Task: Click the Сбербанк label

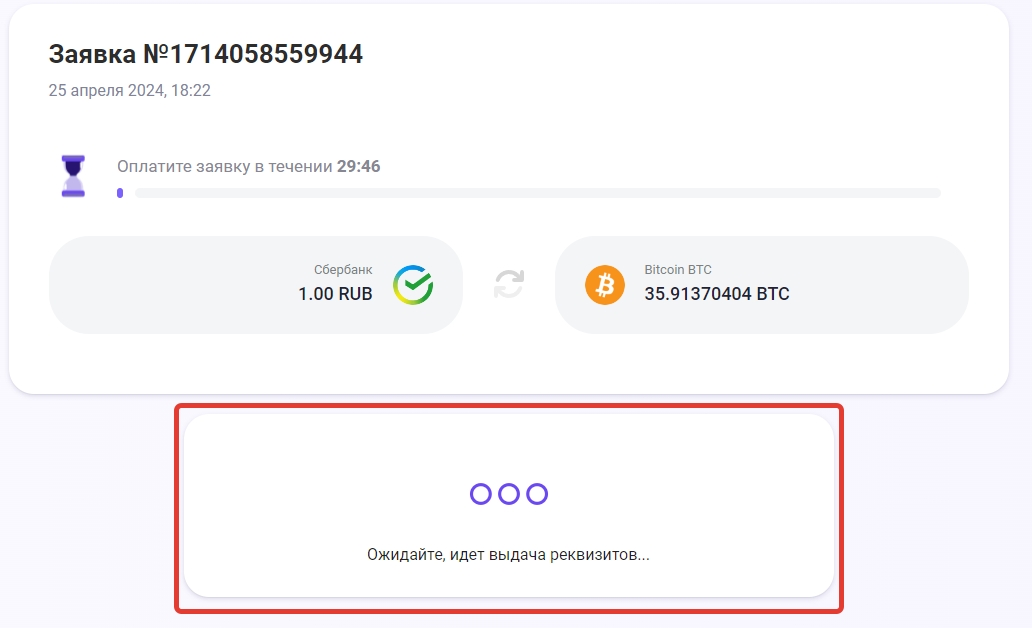Action: point(343,270)
